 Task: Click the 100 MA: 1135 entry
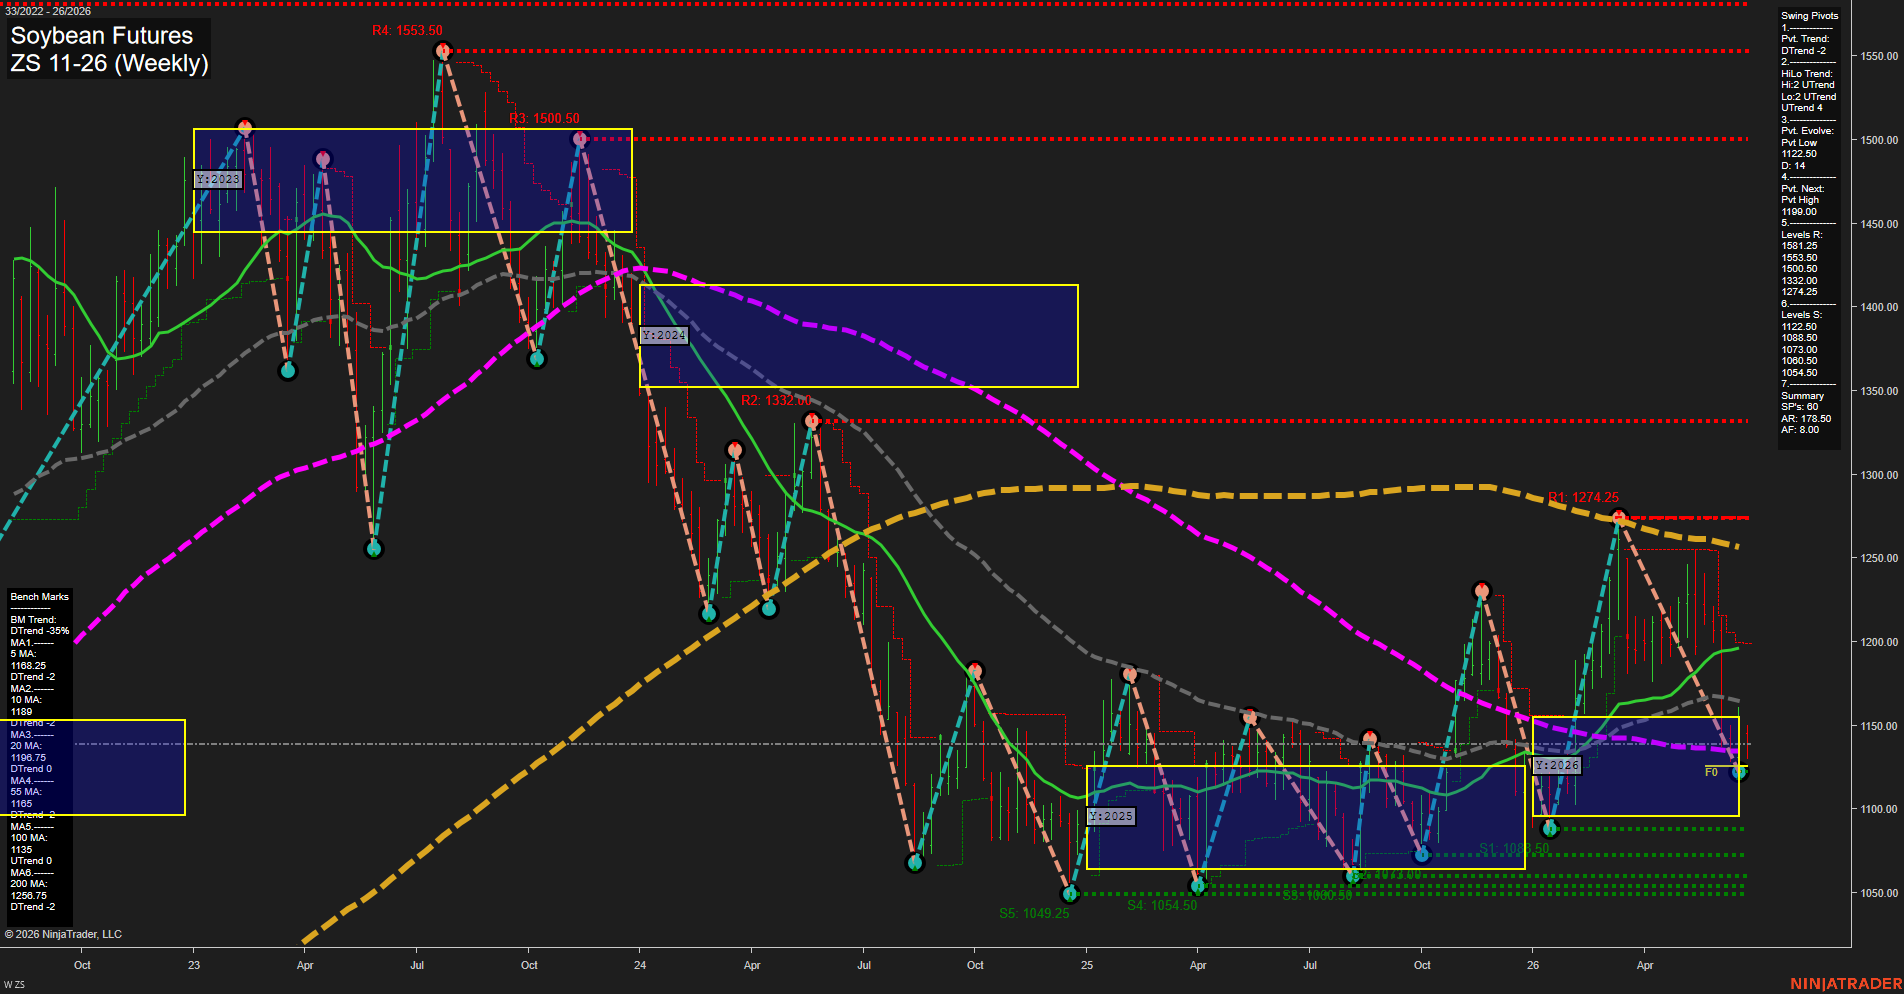(x=29, y=844)
